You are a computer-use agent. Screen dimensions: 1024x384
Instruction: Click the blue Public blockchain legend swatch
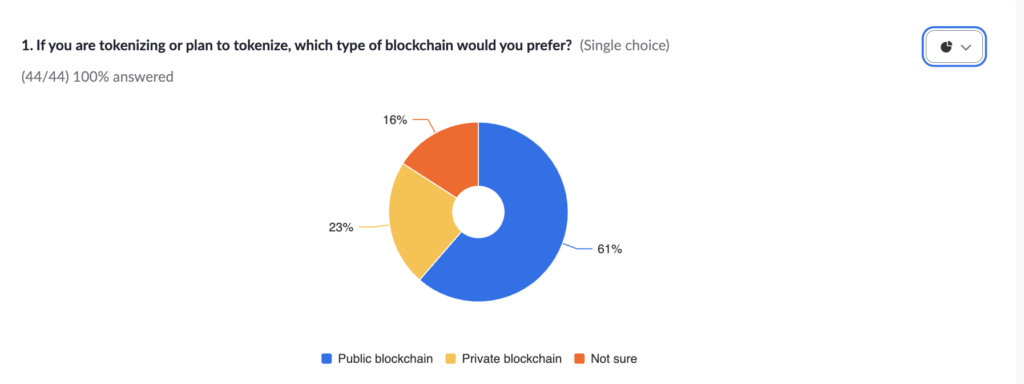click(x=327, y=359)
